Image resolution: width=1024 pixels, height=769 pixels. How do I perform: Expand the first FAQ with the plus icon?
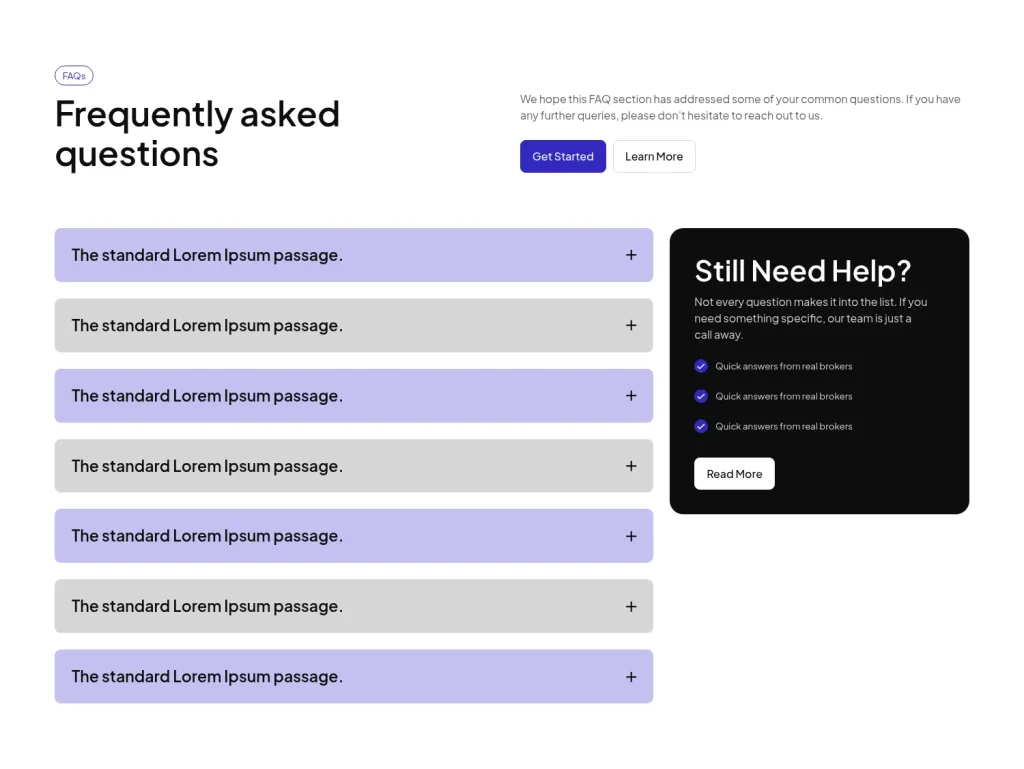point(631,255)
